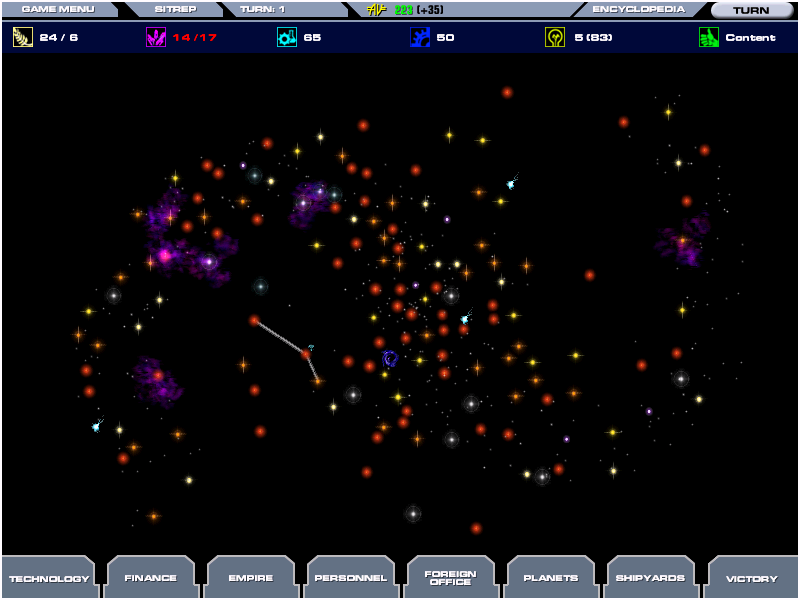Screen dimensions: 800x600
Task: Click the wheat food resource icon
Action: (x=22, y=37)
